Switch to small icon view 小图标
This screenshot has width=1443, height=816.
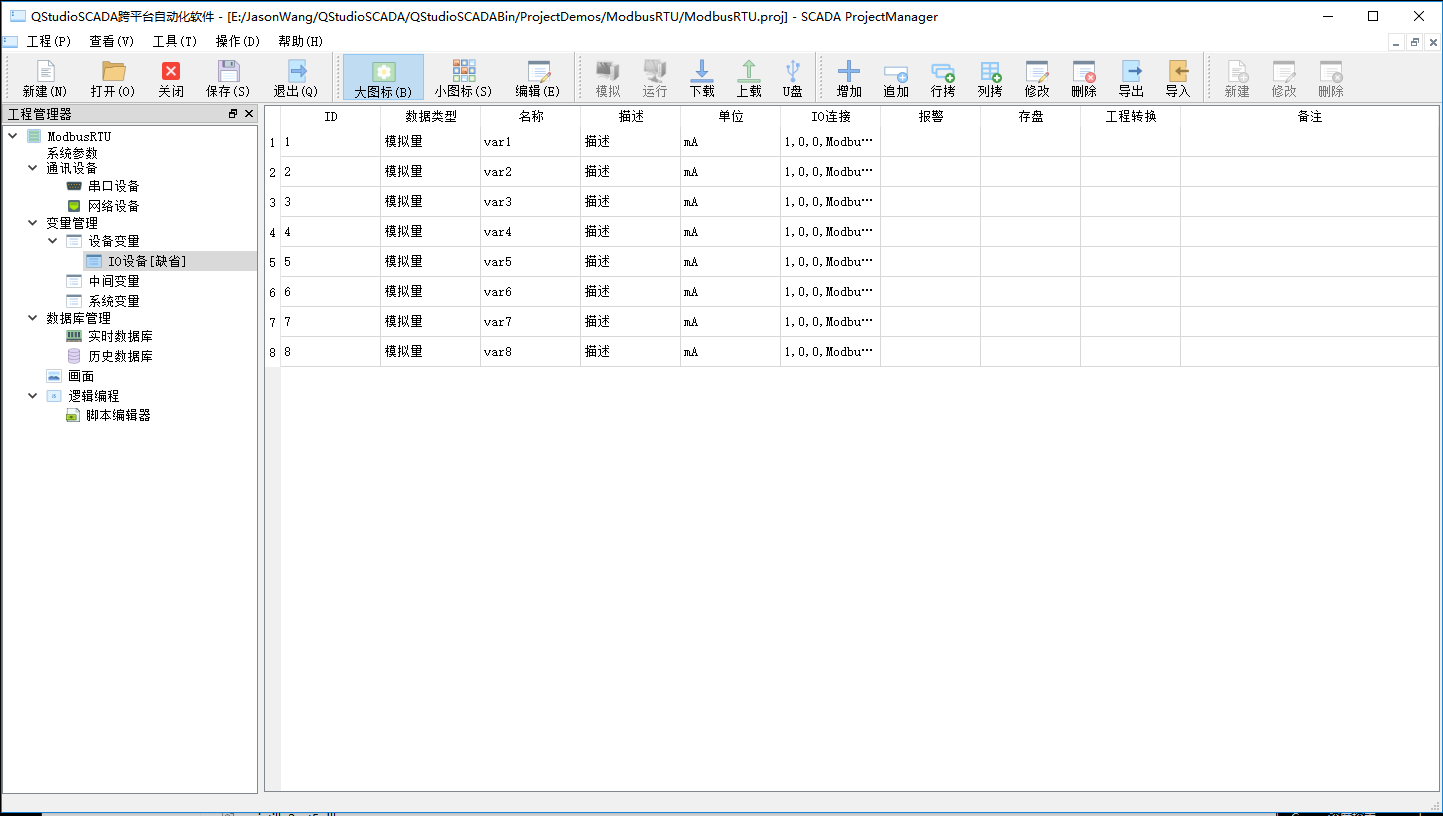462,77
